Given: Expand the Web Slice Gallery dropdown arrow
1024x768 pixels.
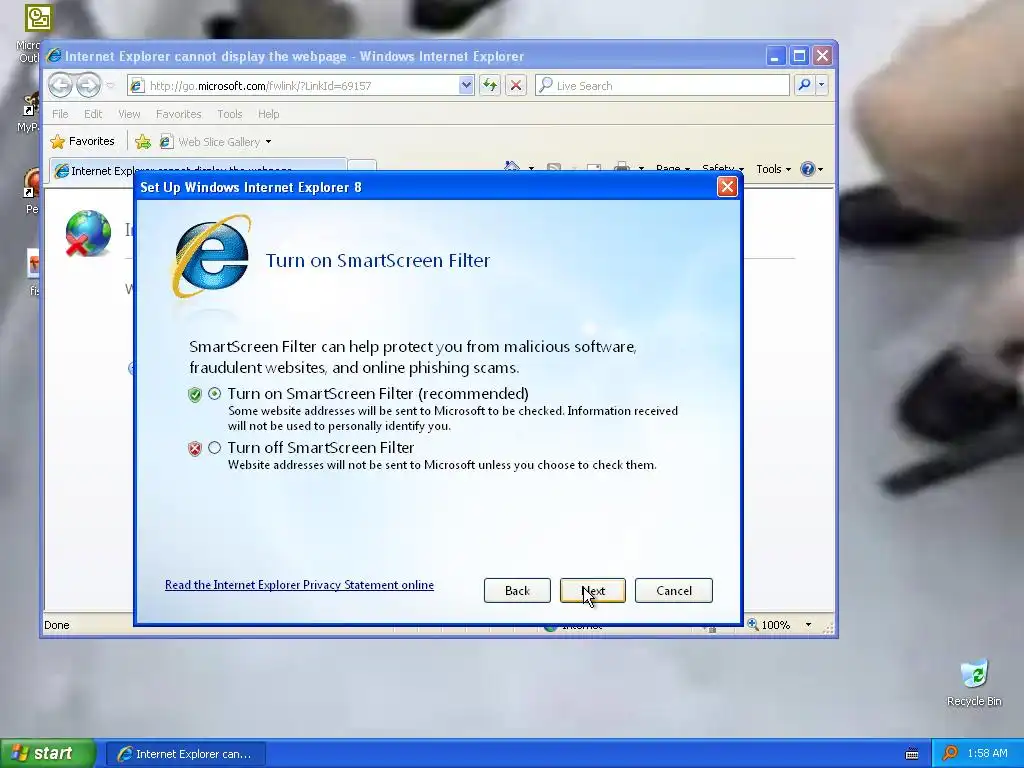Looking at the screenshot, I should [268, 142].
